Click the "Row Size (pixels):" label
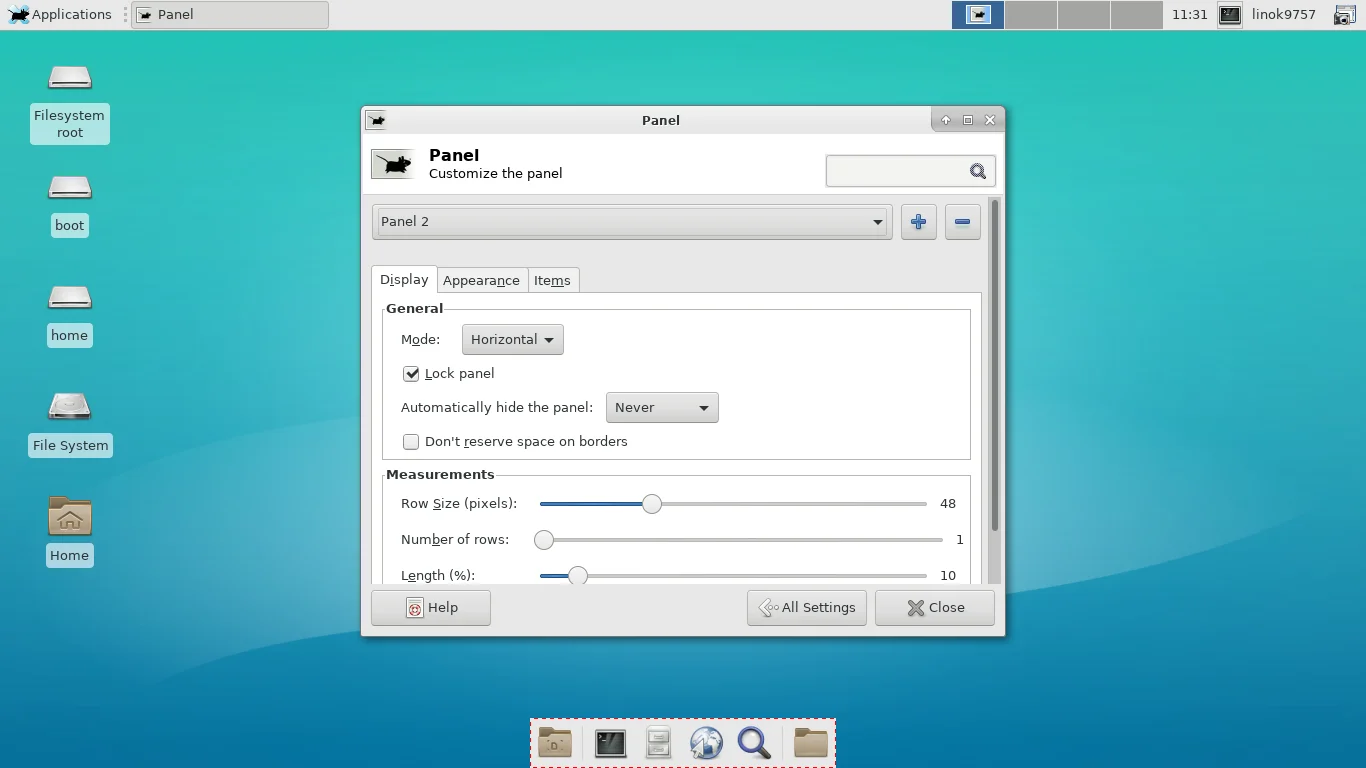This screenshot has height=768, width=1366. [x=459, y=504]
